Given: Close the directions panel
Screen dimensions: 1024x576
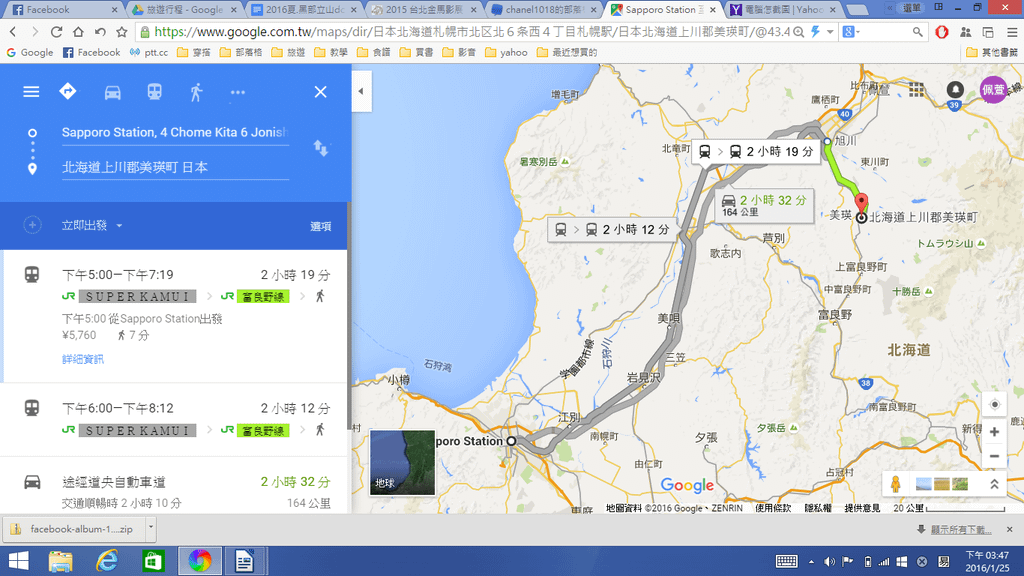Looking at the screenshot, I should [x=320, y=92].
